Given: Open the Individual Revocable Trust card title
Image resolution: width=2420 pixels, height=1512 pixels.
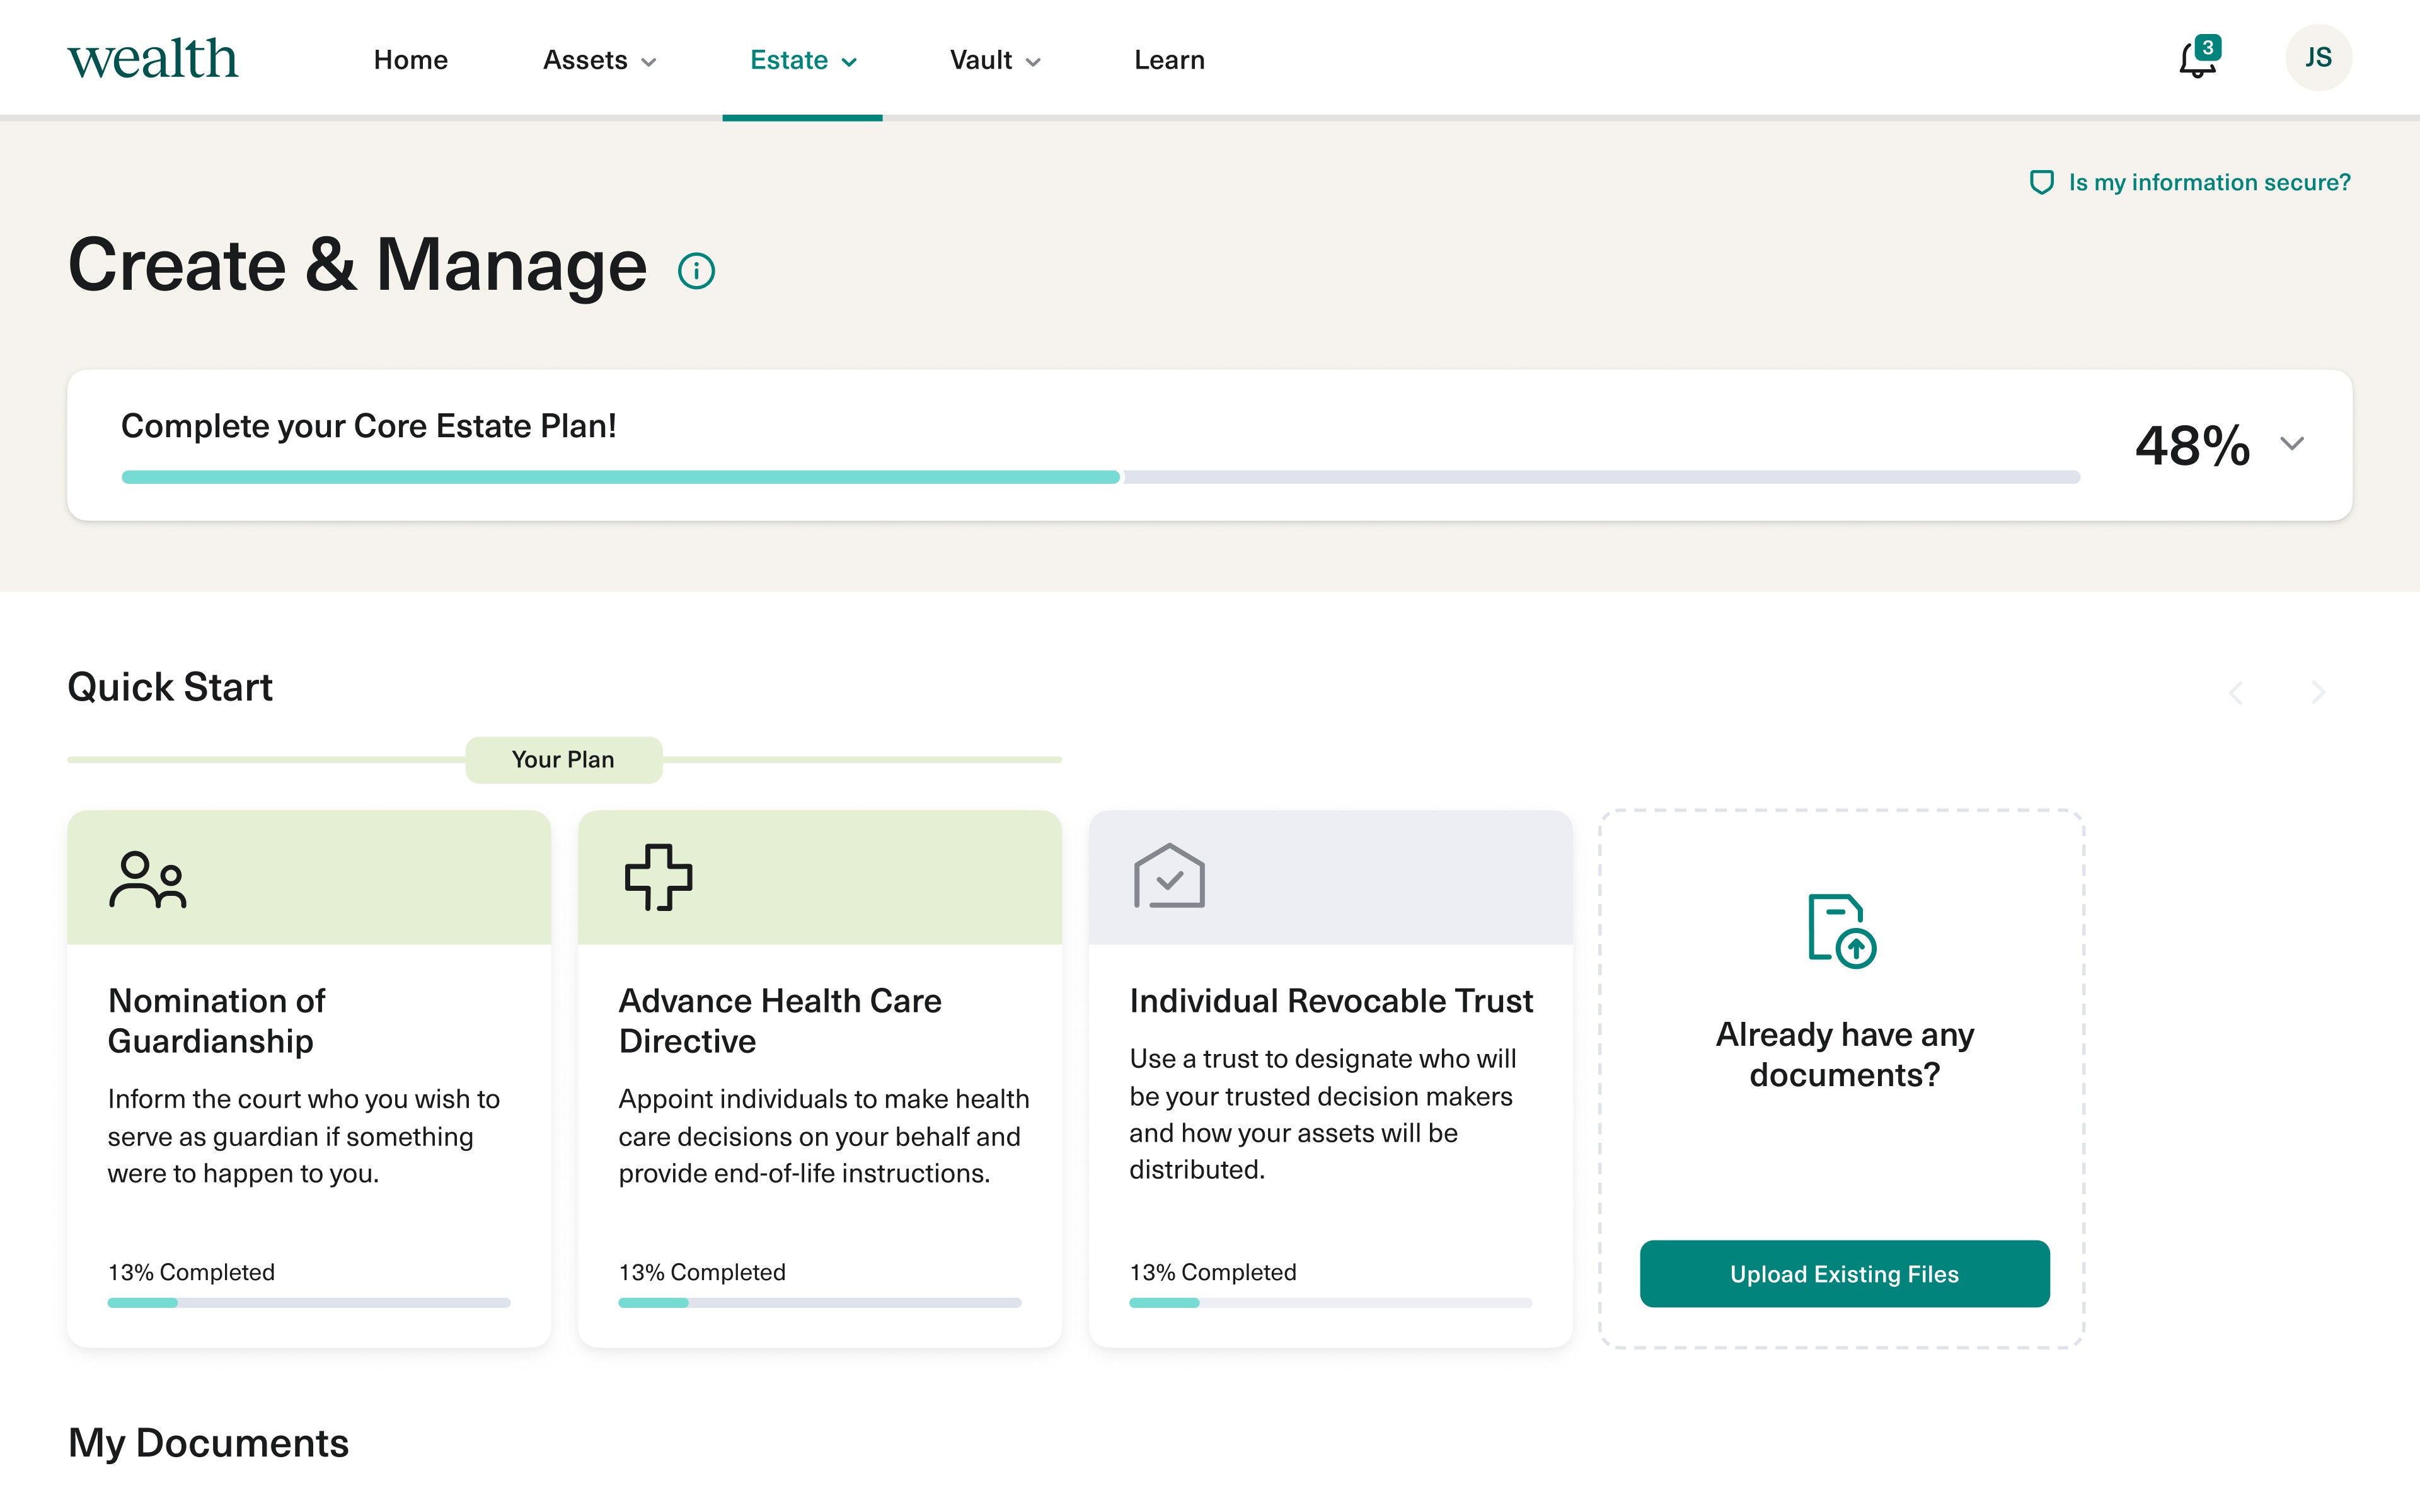Looking at the screenshot, I should click(1330, 1000).
